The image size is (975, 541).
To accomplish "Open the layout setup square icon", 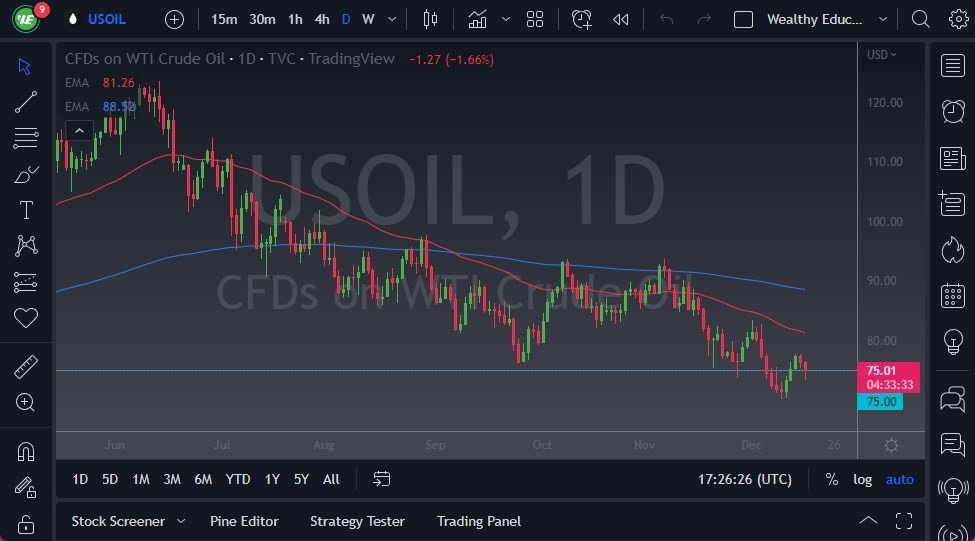I will point(743,19).
